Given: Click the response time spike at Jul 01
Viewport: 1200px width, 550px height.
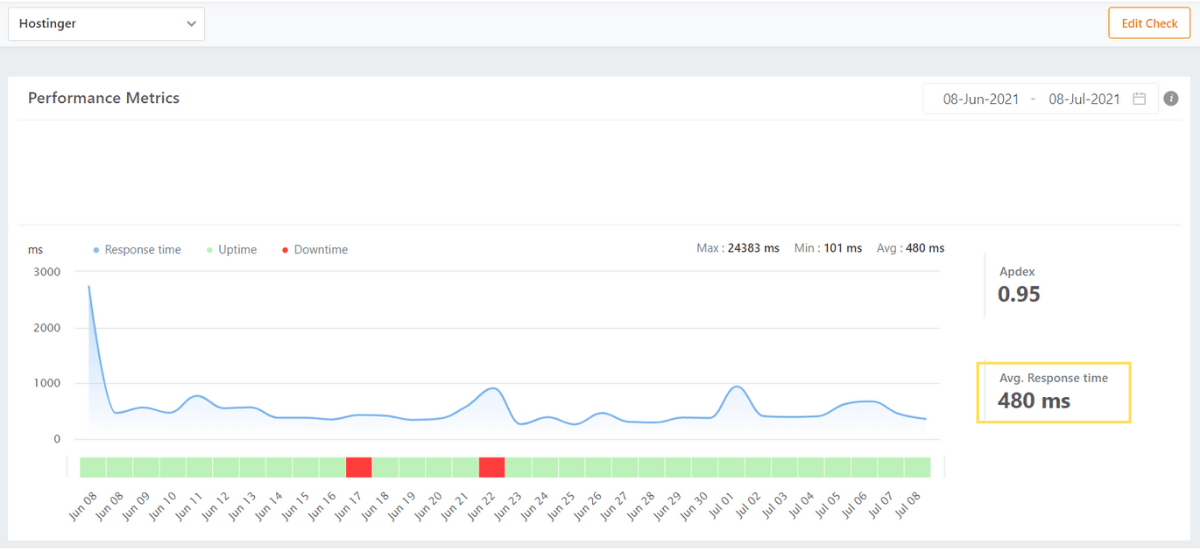Looking at the screenshot, I should pyautogui.click(x=737, y=386).
